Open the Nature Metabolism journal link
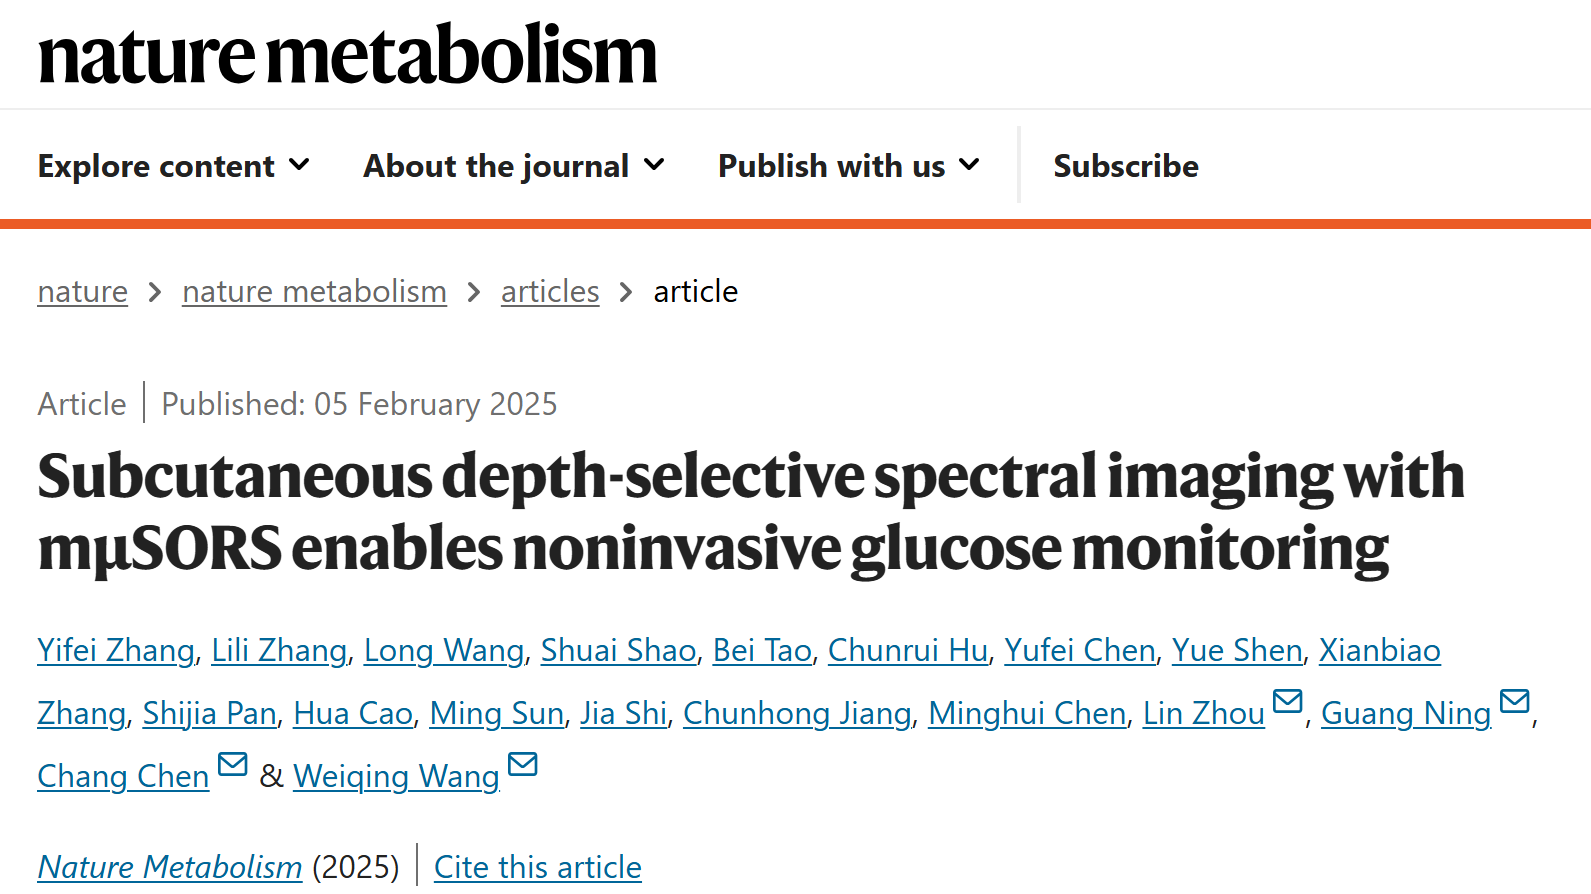The image size is (1591, 894). click(170, 867)
